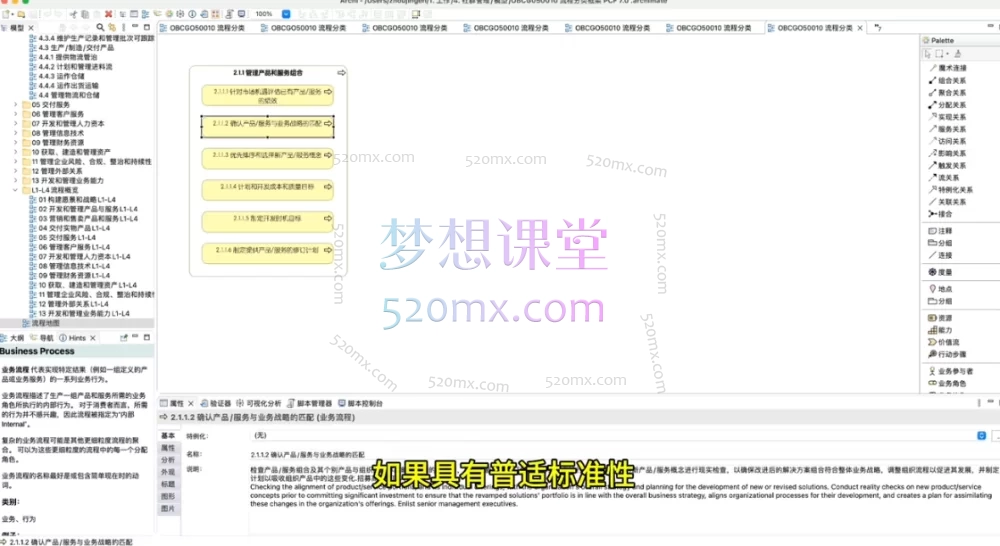Select the 组合关系 composition relation tool
Image resolution: width=1000 pixels, height=546 pixels.
[x=948, y=80]
